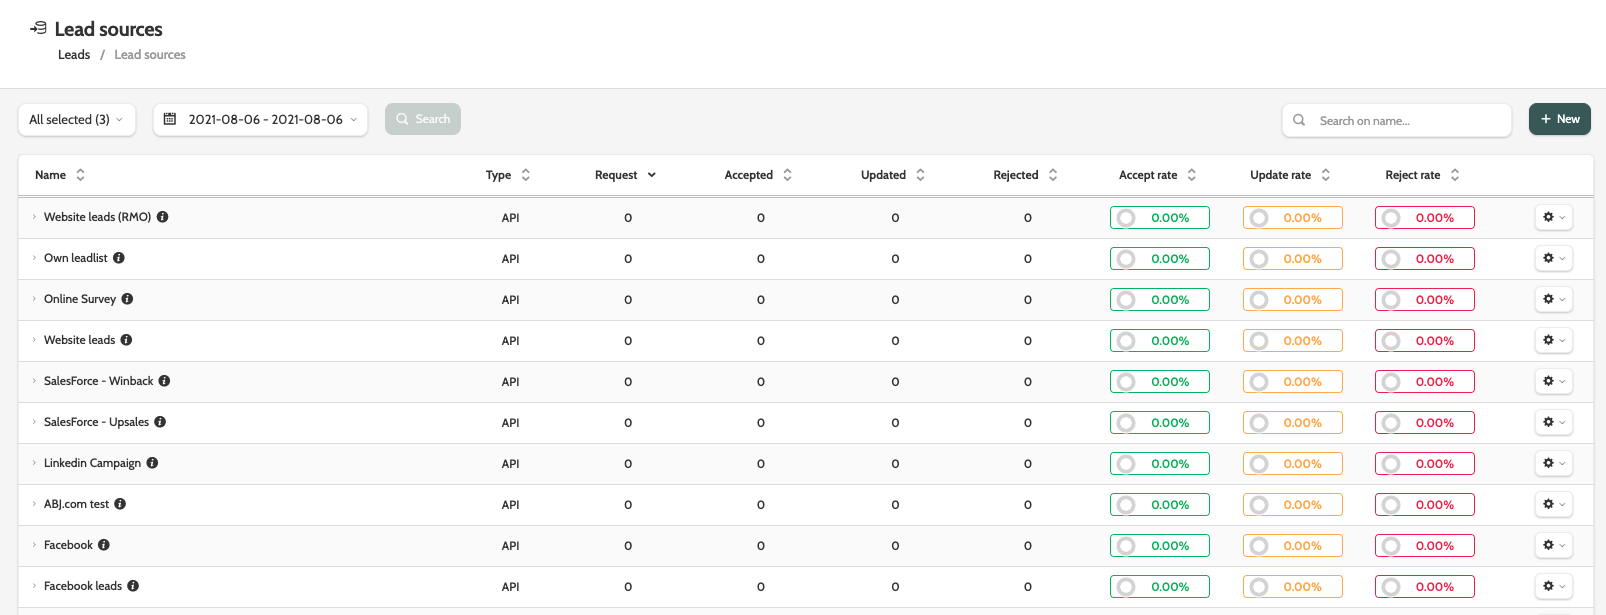The image size is (1606, 615).
Task: Click the info icon beside Own leadlist
Action: (x=119, y=258)
